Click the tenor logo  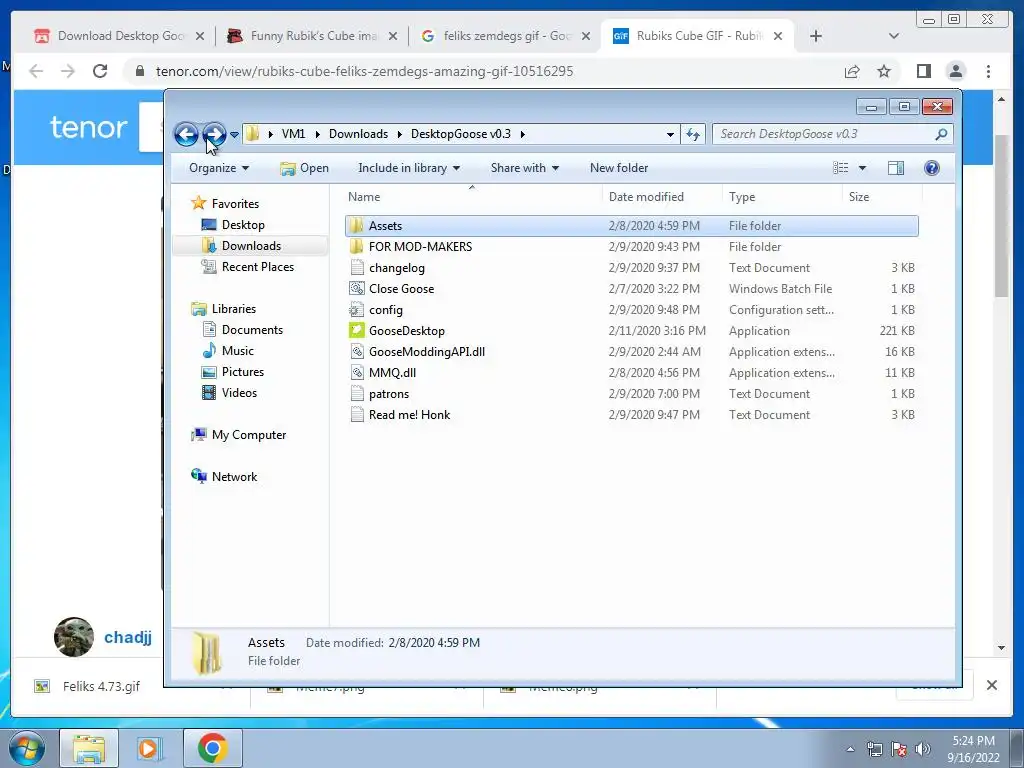(x=88, y=127)
